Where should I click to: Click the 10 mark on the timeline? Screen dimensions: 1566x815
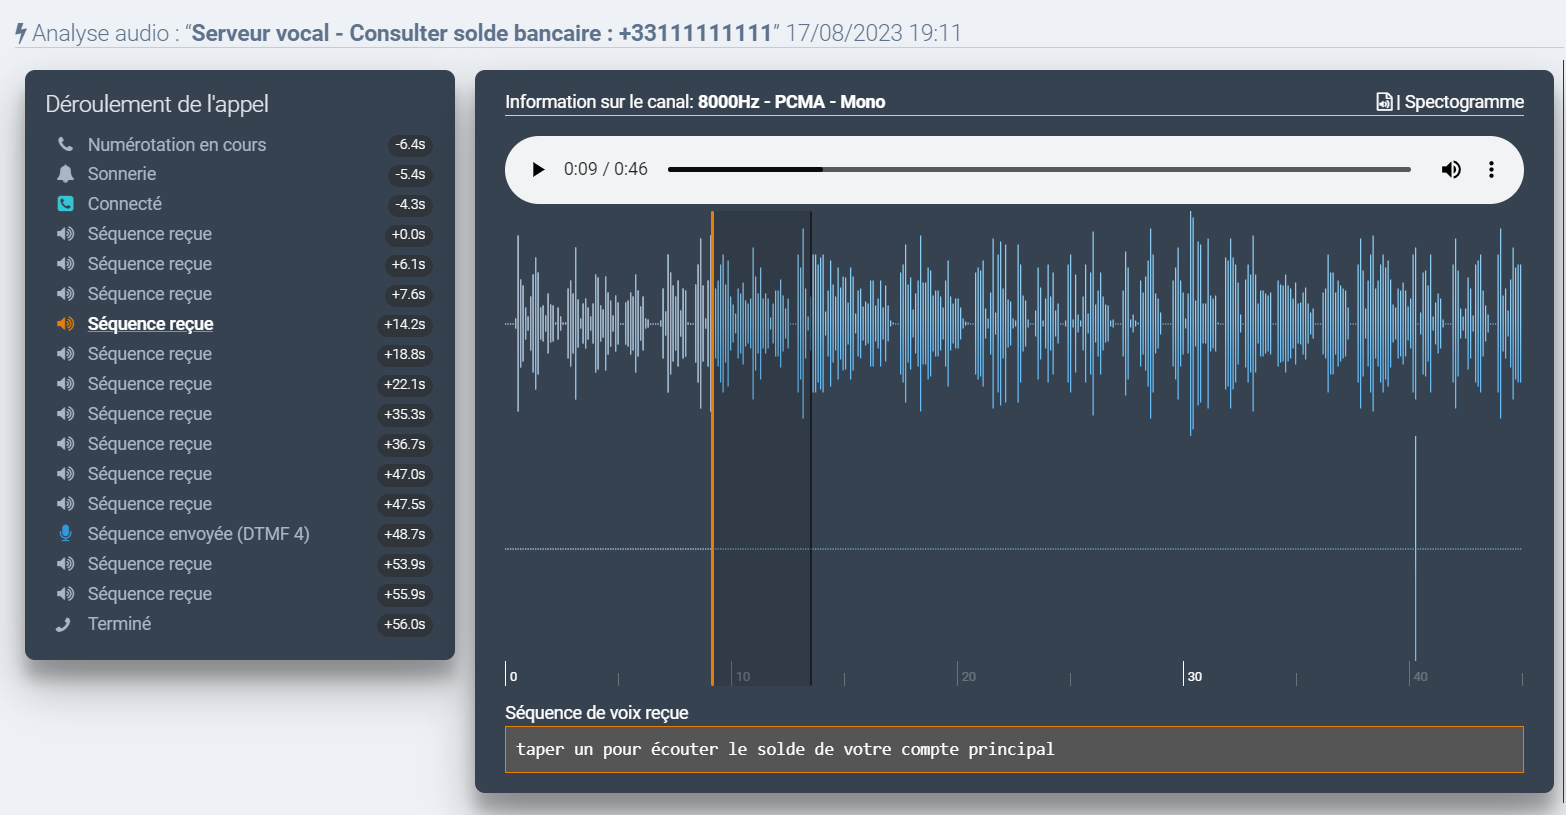743,677
